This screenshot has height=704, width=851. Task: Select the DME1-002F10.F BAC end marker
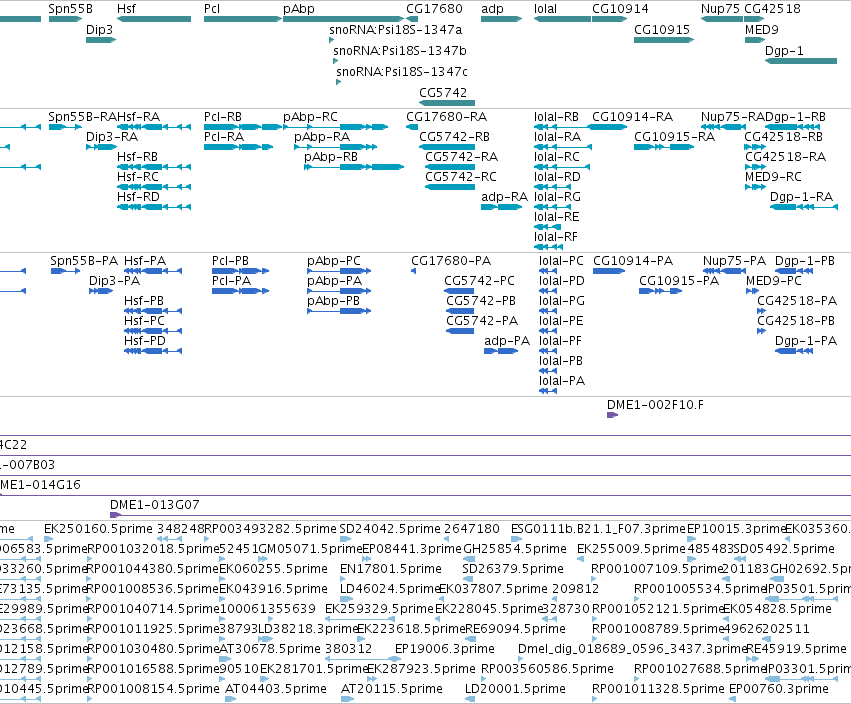pos(612,415)
